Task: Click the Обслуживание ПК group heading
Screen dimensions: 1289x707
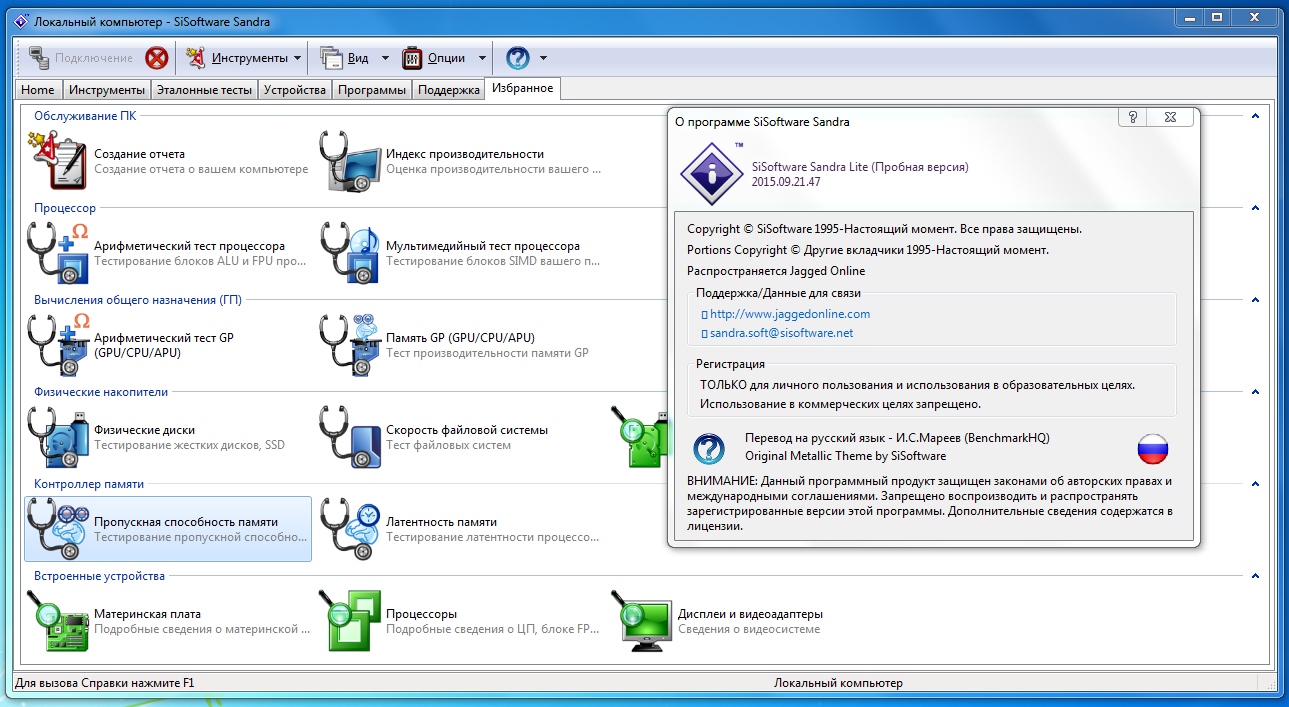Action: coord(85,116)
